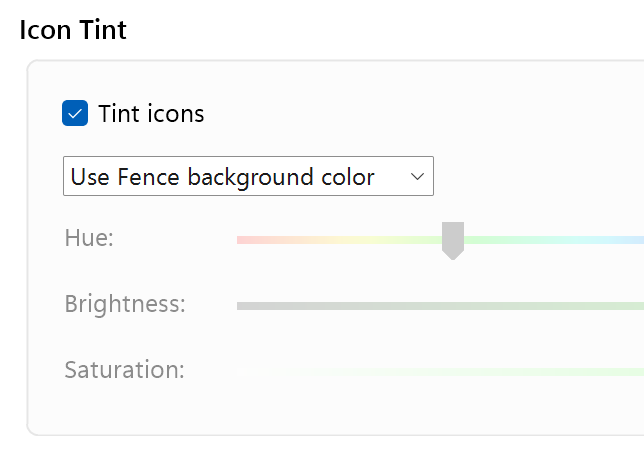This screenshot has width=644, height=454.
Task: Click the Hue slider thumb handle
Action: (453, 240)
